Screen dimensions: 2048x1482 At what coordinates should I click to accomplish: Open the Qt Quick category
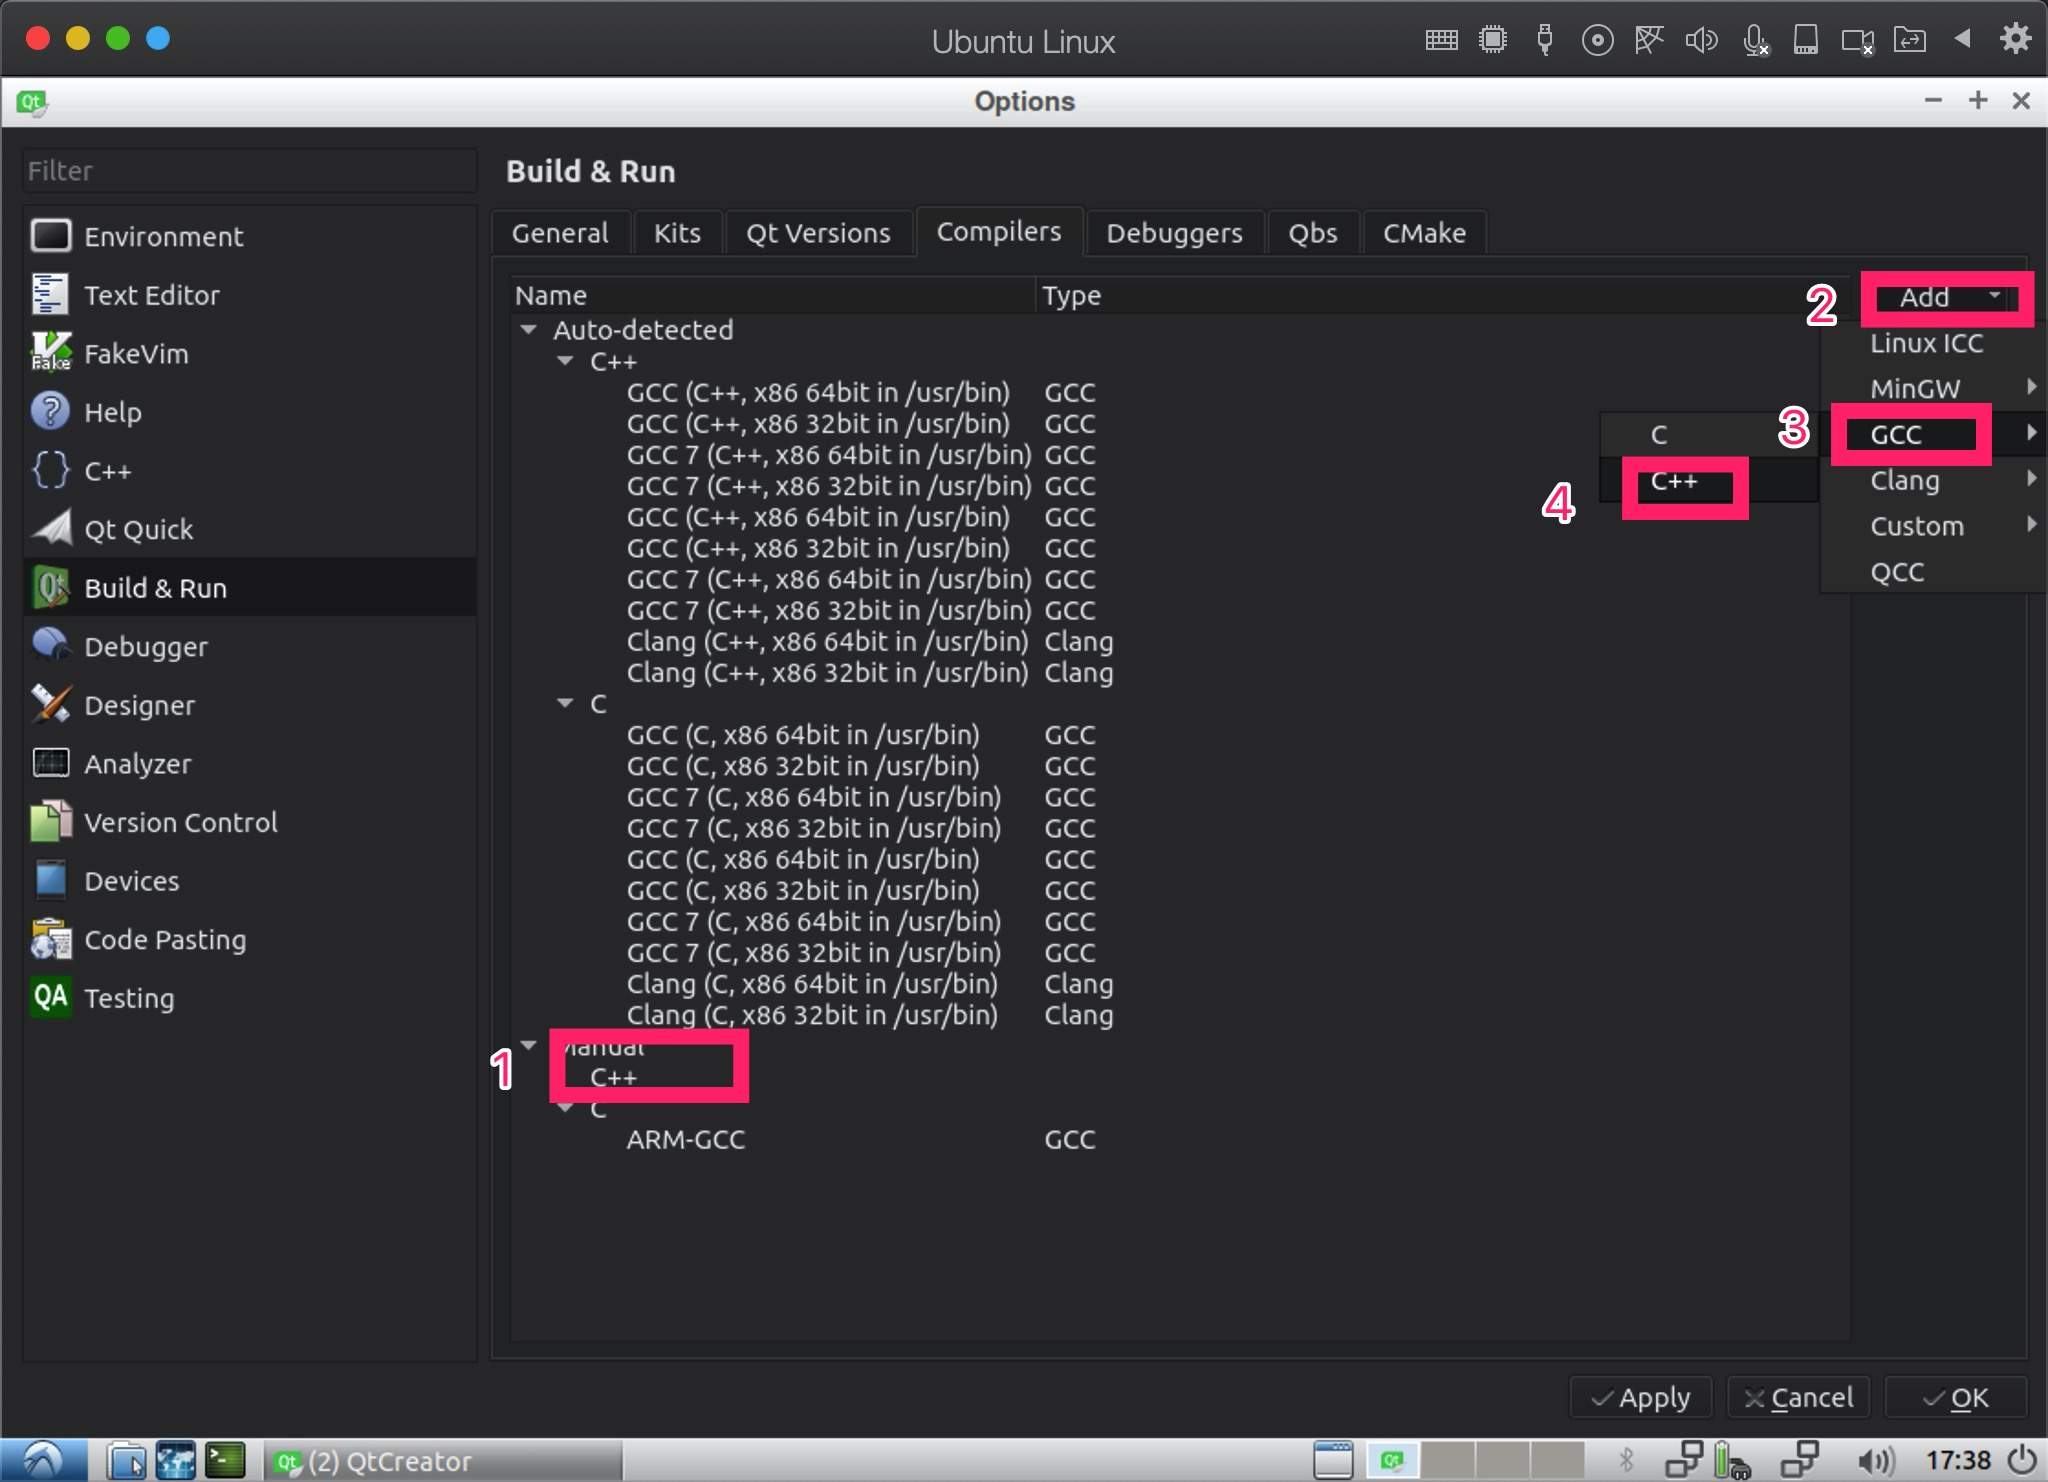(250, 529)
